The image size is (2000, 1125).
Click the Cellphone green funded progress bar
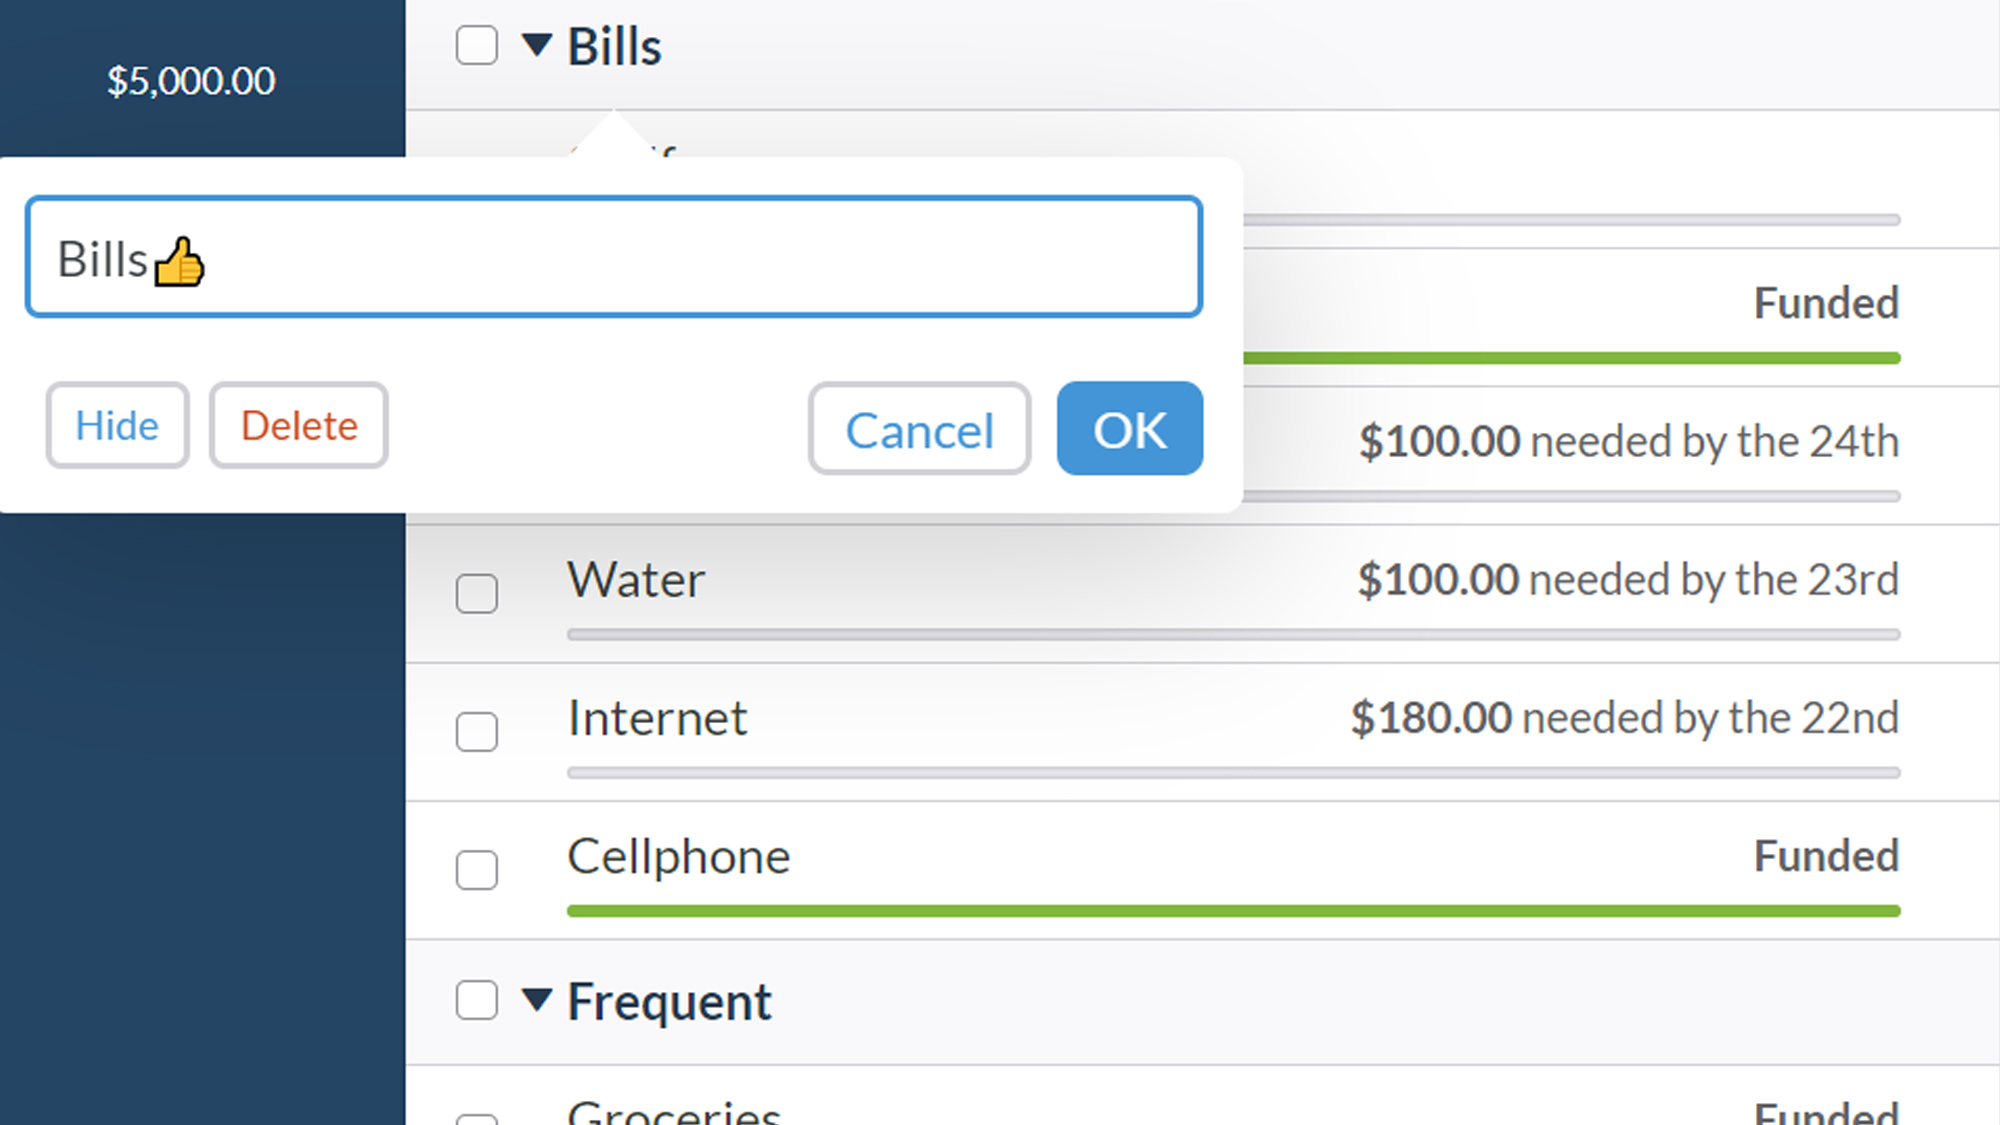pos(1232,911)
